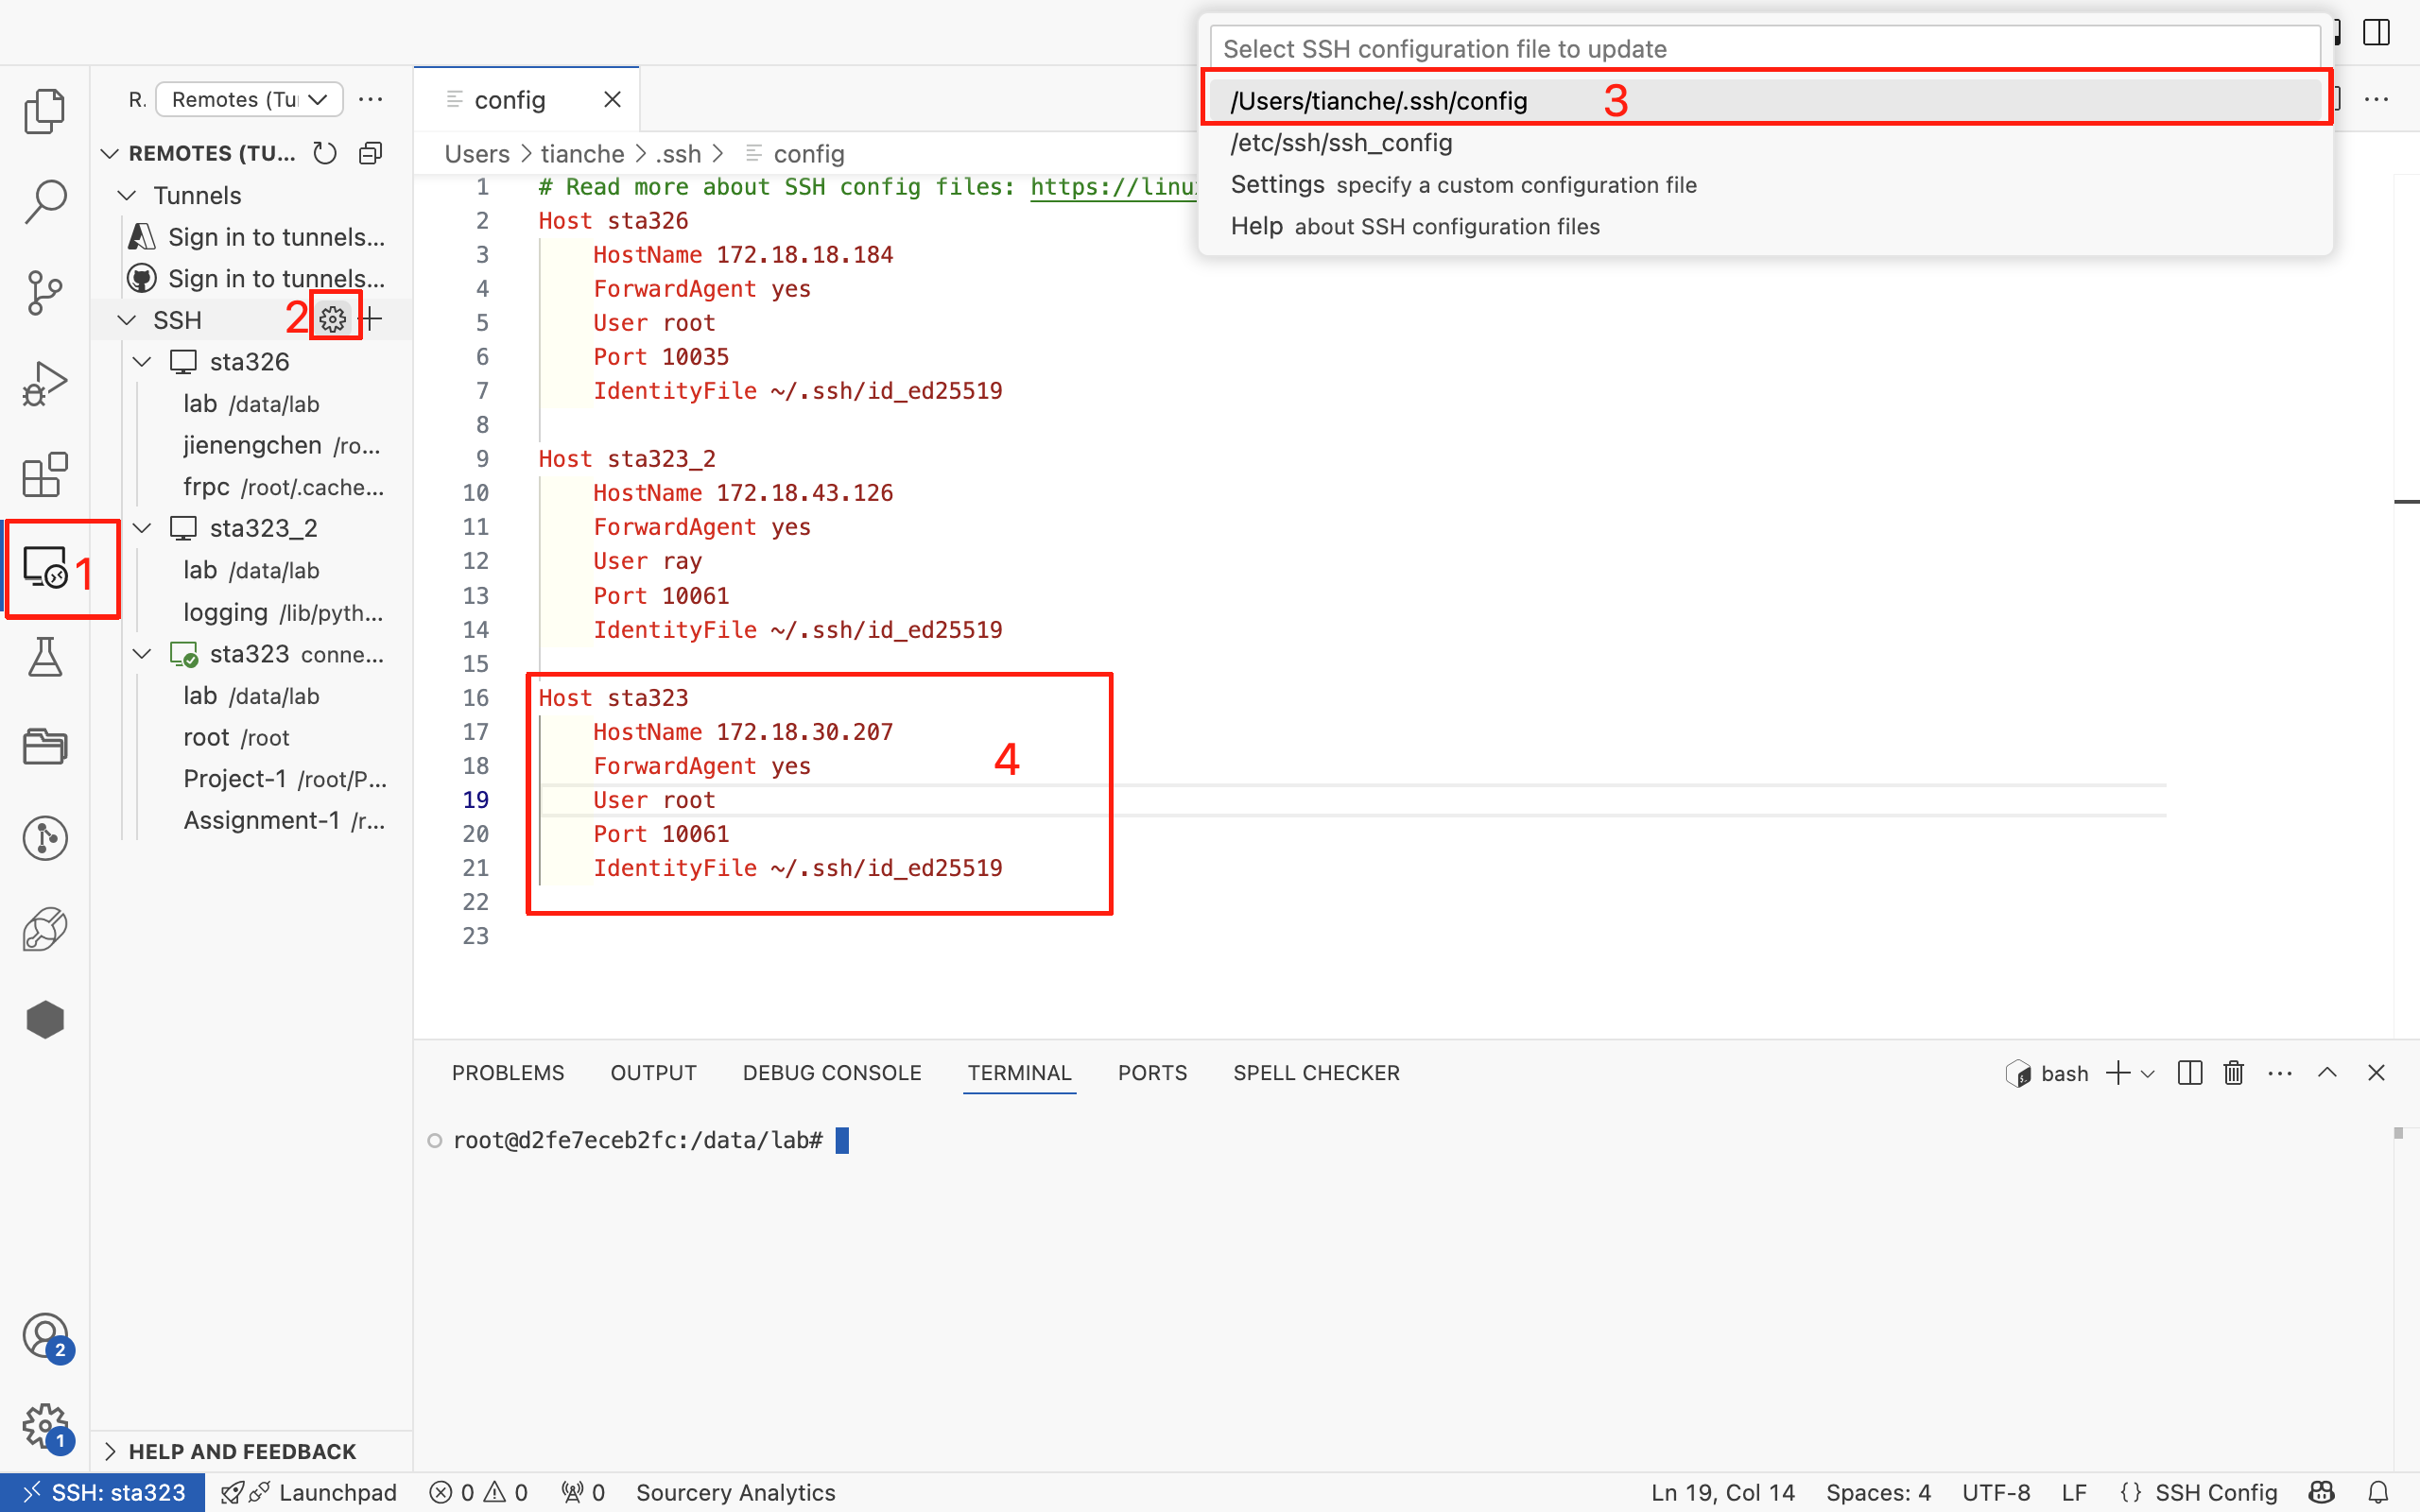Screen dimensions: 2420x1512
Task: Click SSH: sta323 remote status button
Action: point(104,1492)
